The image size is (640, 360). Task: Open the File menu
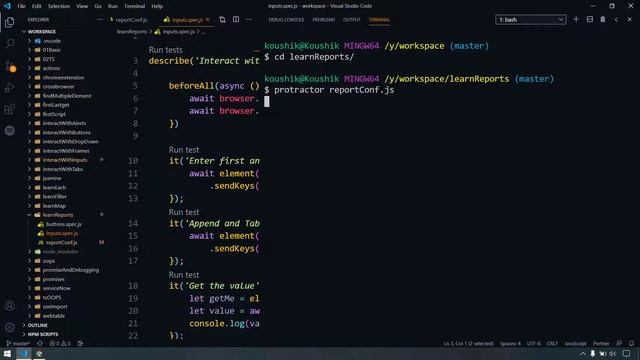click(x=21, y=6)
